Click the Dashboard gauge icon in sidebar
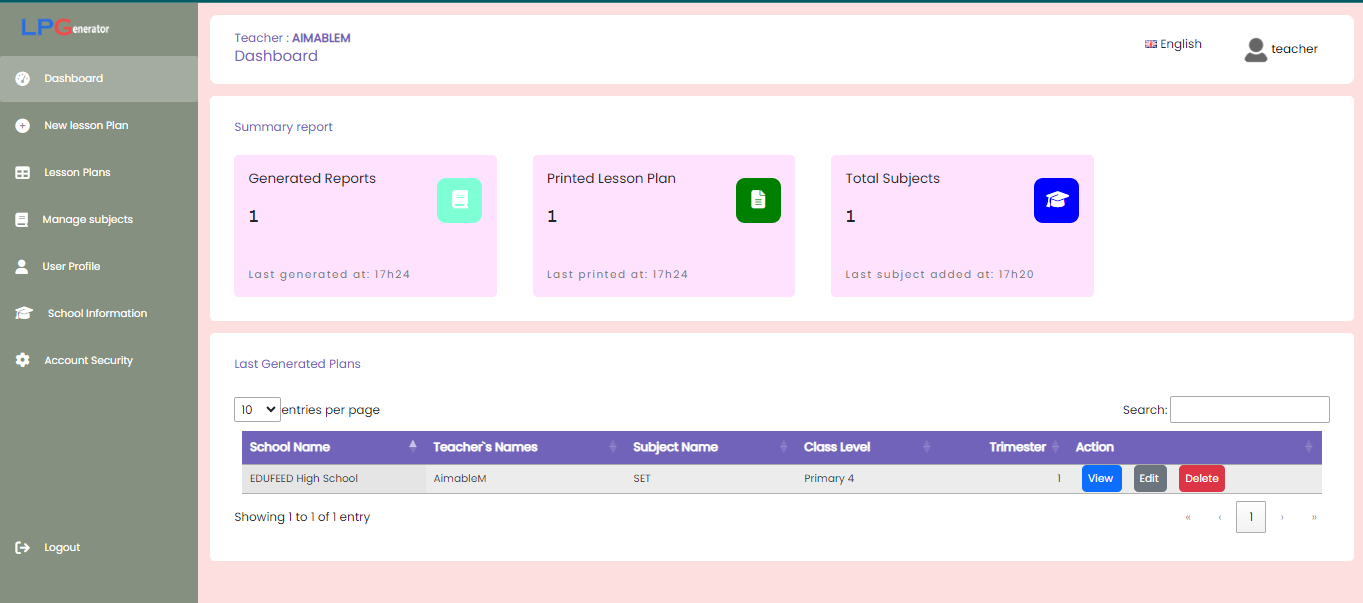 click(x=22, y=79)
